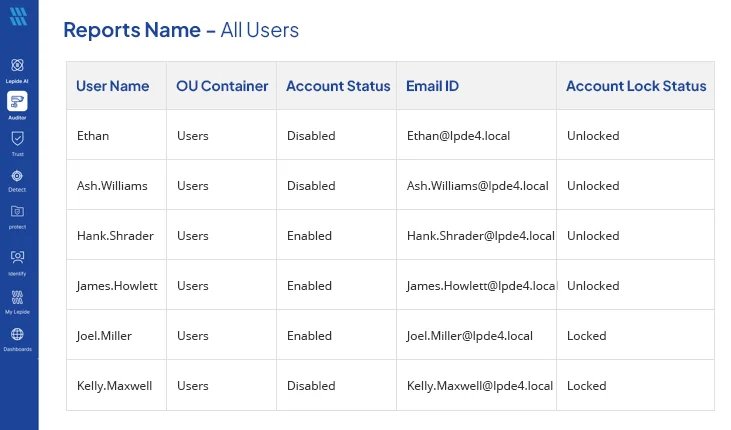Click Users OU container in Ethan's row

point(193,136)
